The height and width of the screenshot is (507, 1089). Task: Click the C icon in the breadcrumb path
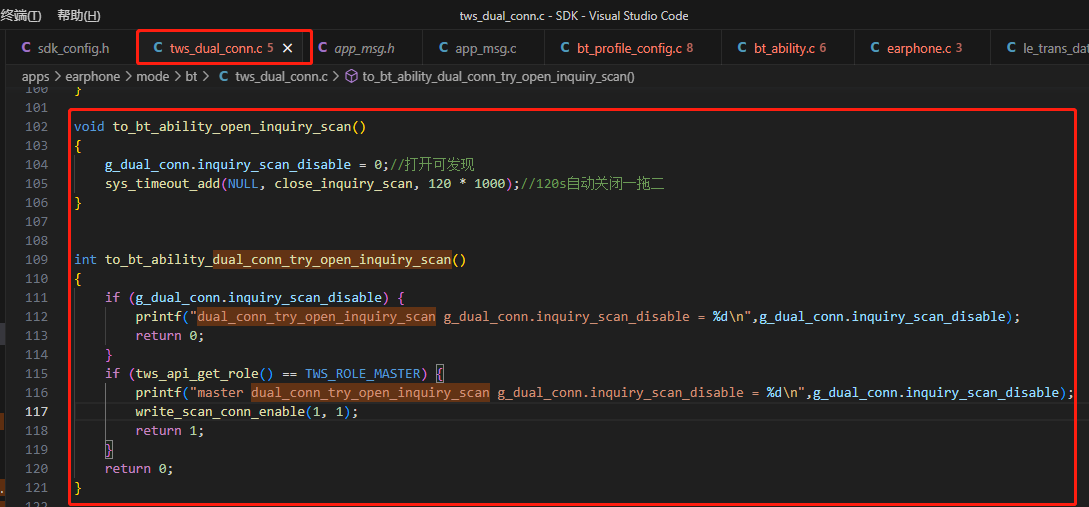click(224, 76)
